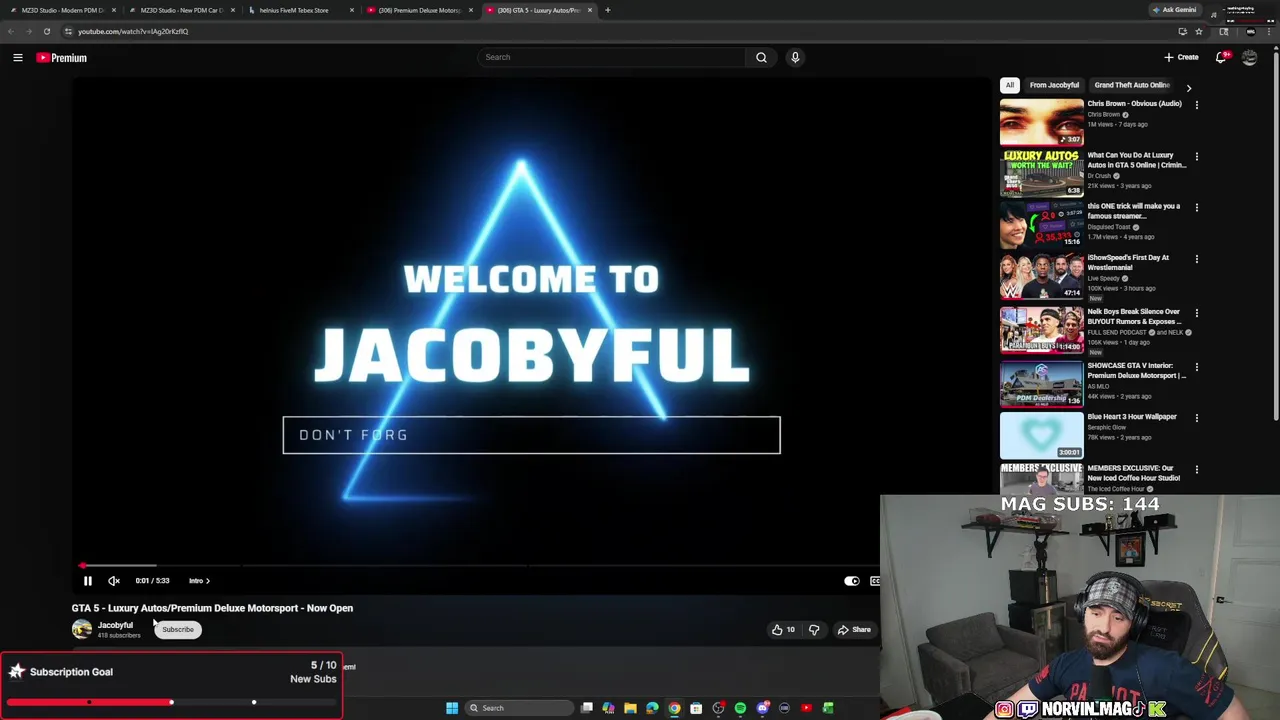Switch to MZ3D Studio Modern PDM tab
The height and width of the screenshot is (720, 1280).
click(62, 10)
